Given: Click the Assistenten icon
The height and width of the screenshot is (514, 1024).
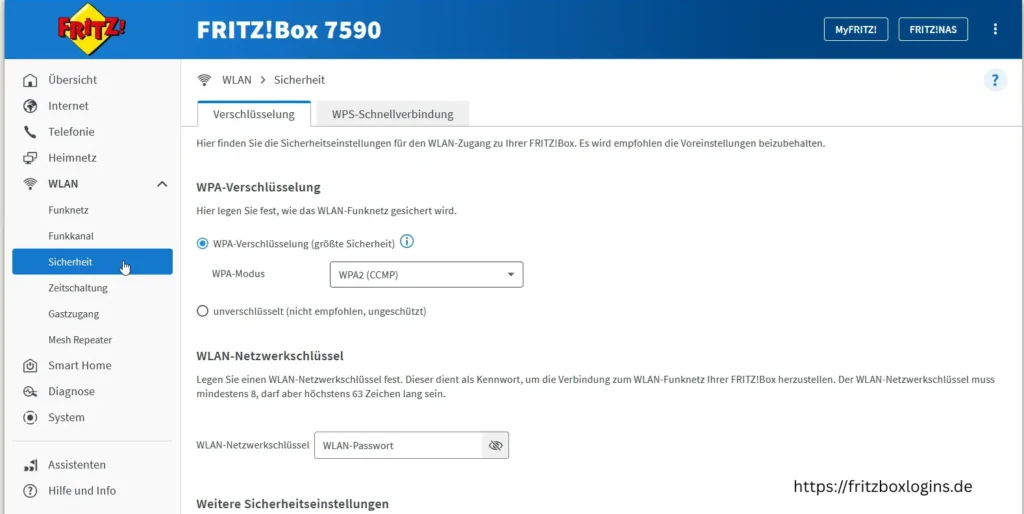Looking at the screenshot, I should [x=30, y=465].
